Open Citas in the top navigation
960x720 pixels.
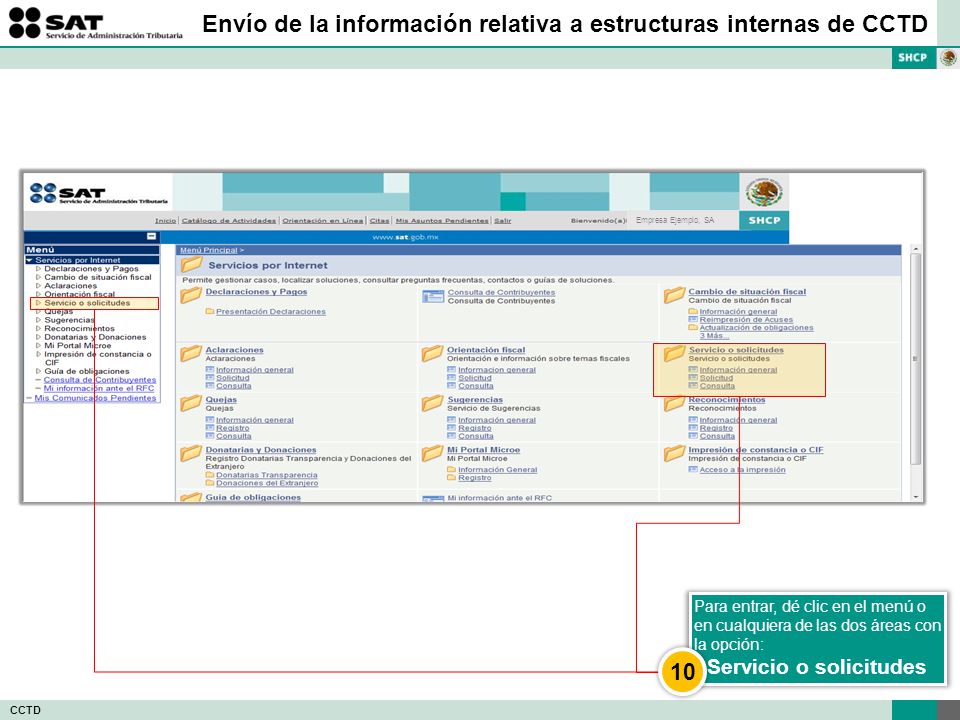coord(380,220)
